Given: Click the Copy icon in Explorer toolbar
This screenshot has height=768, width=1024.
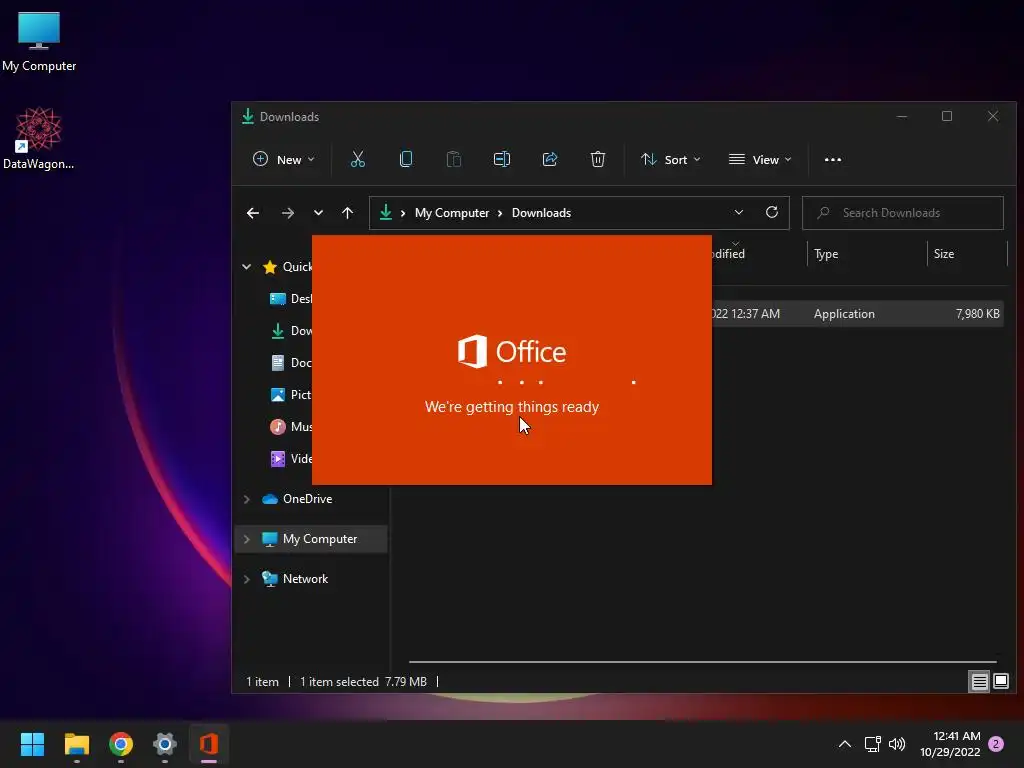Looking at the screenshot, I should [406, 159].
